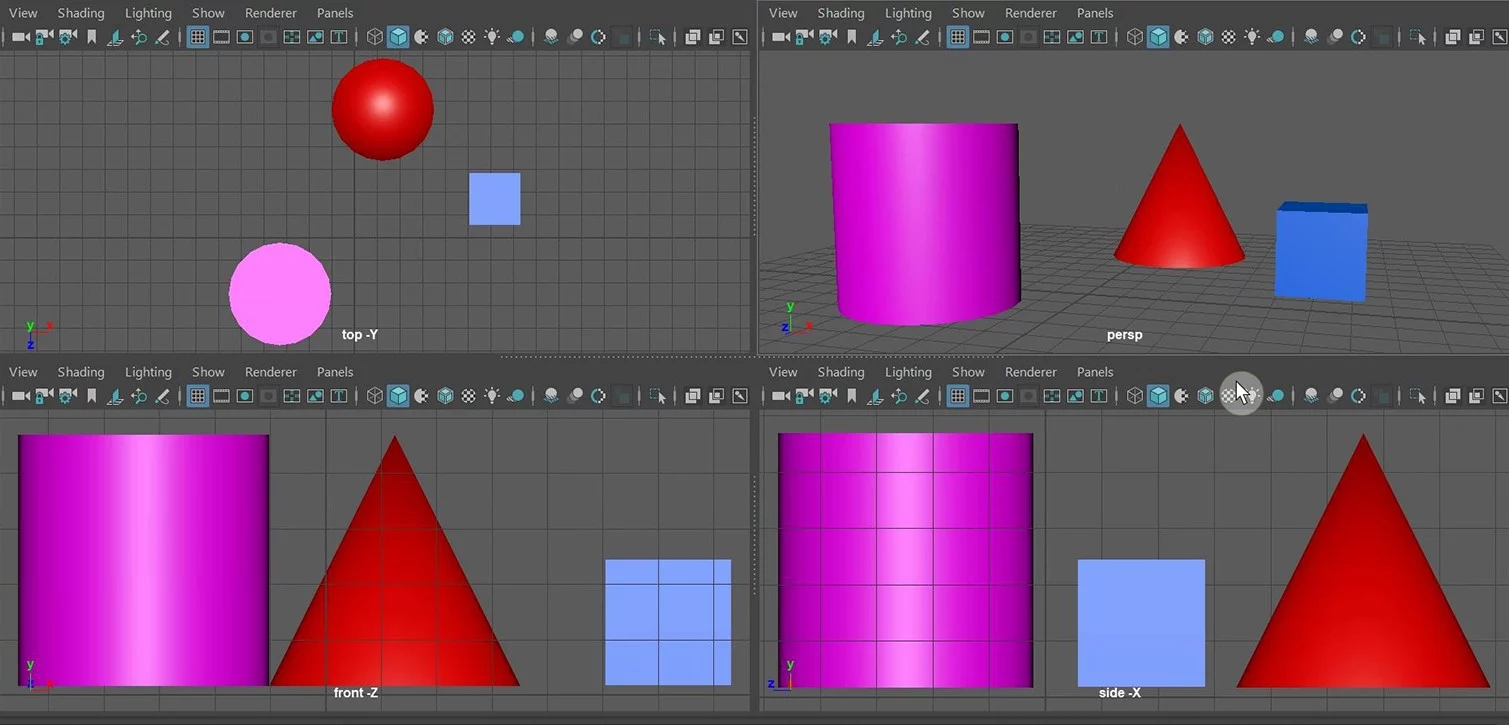Select the pink circle in top view
This screenshot has height=725, width=1509.
(280, 294)
